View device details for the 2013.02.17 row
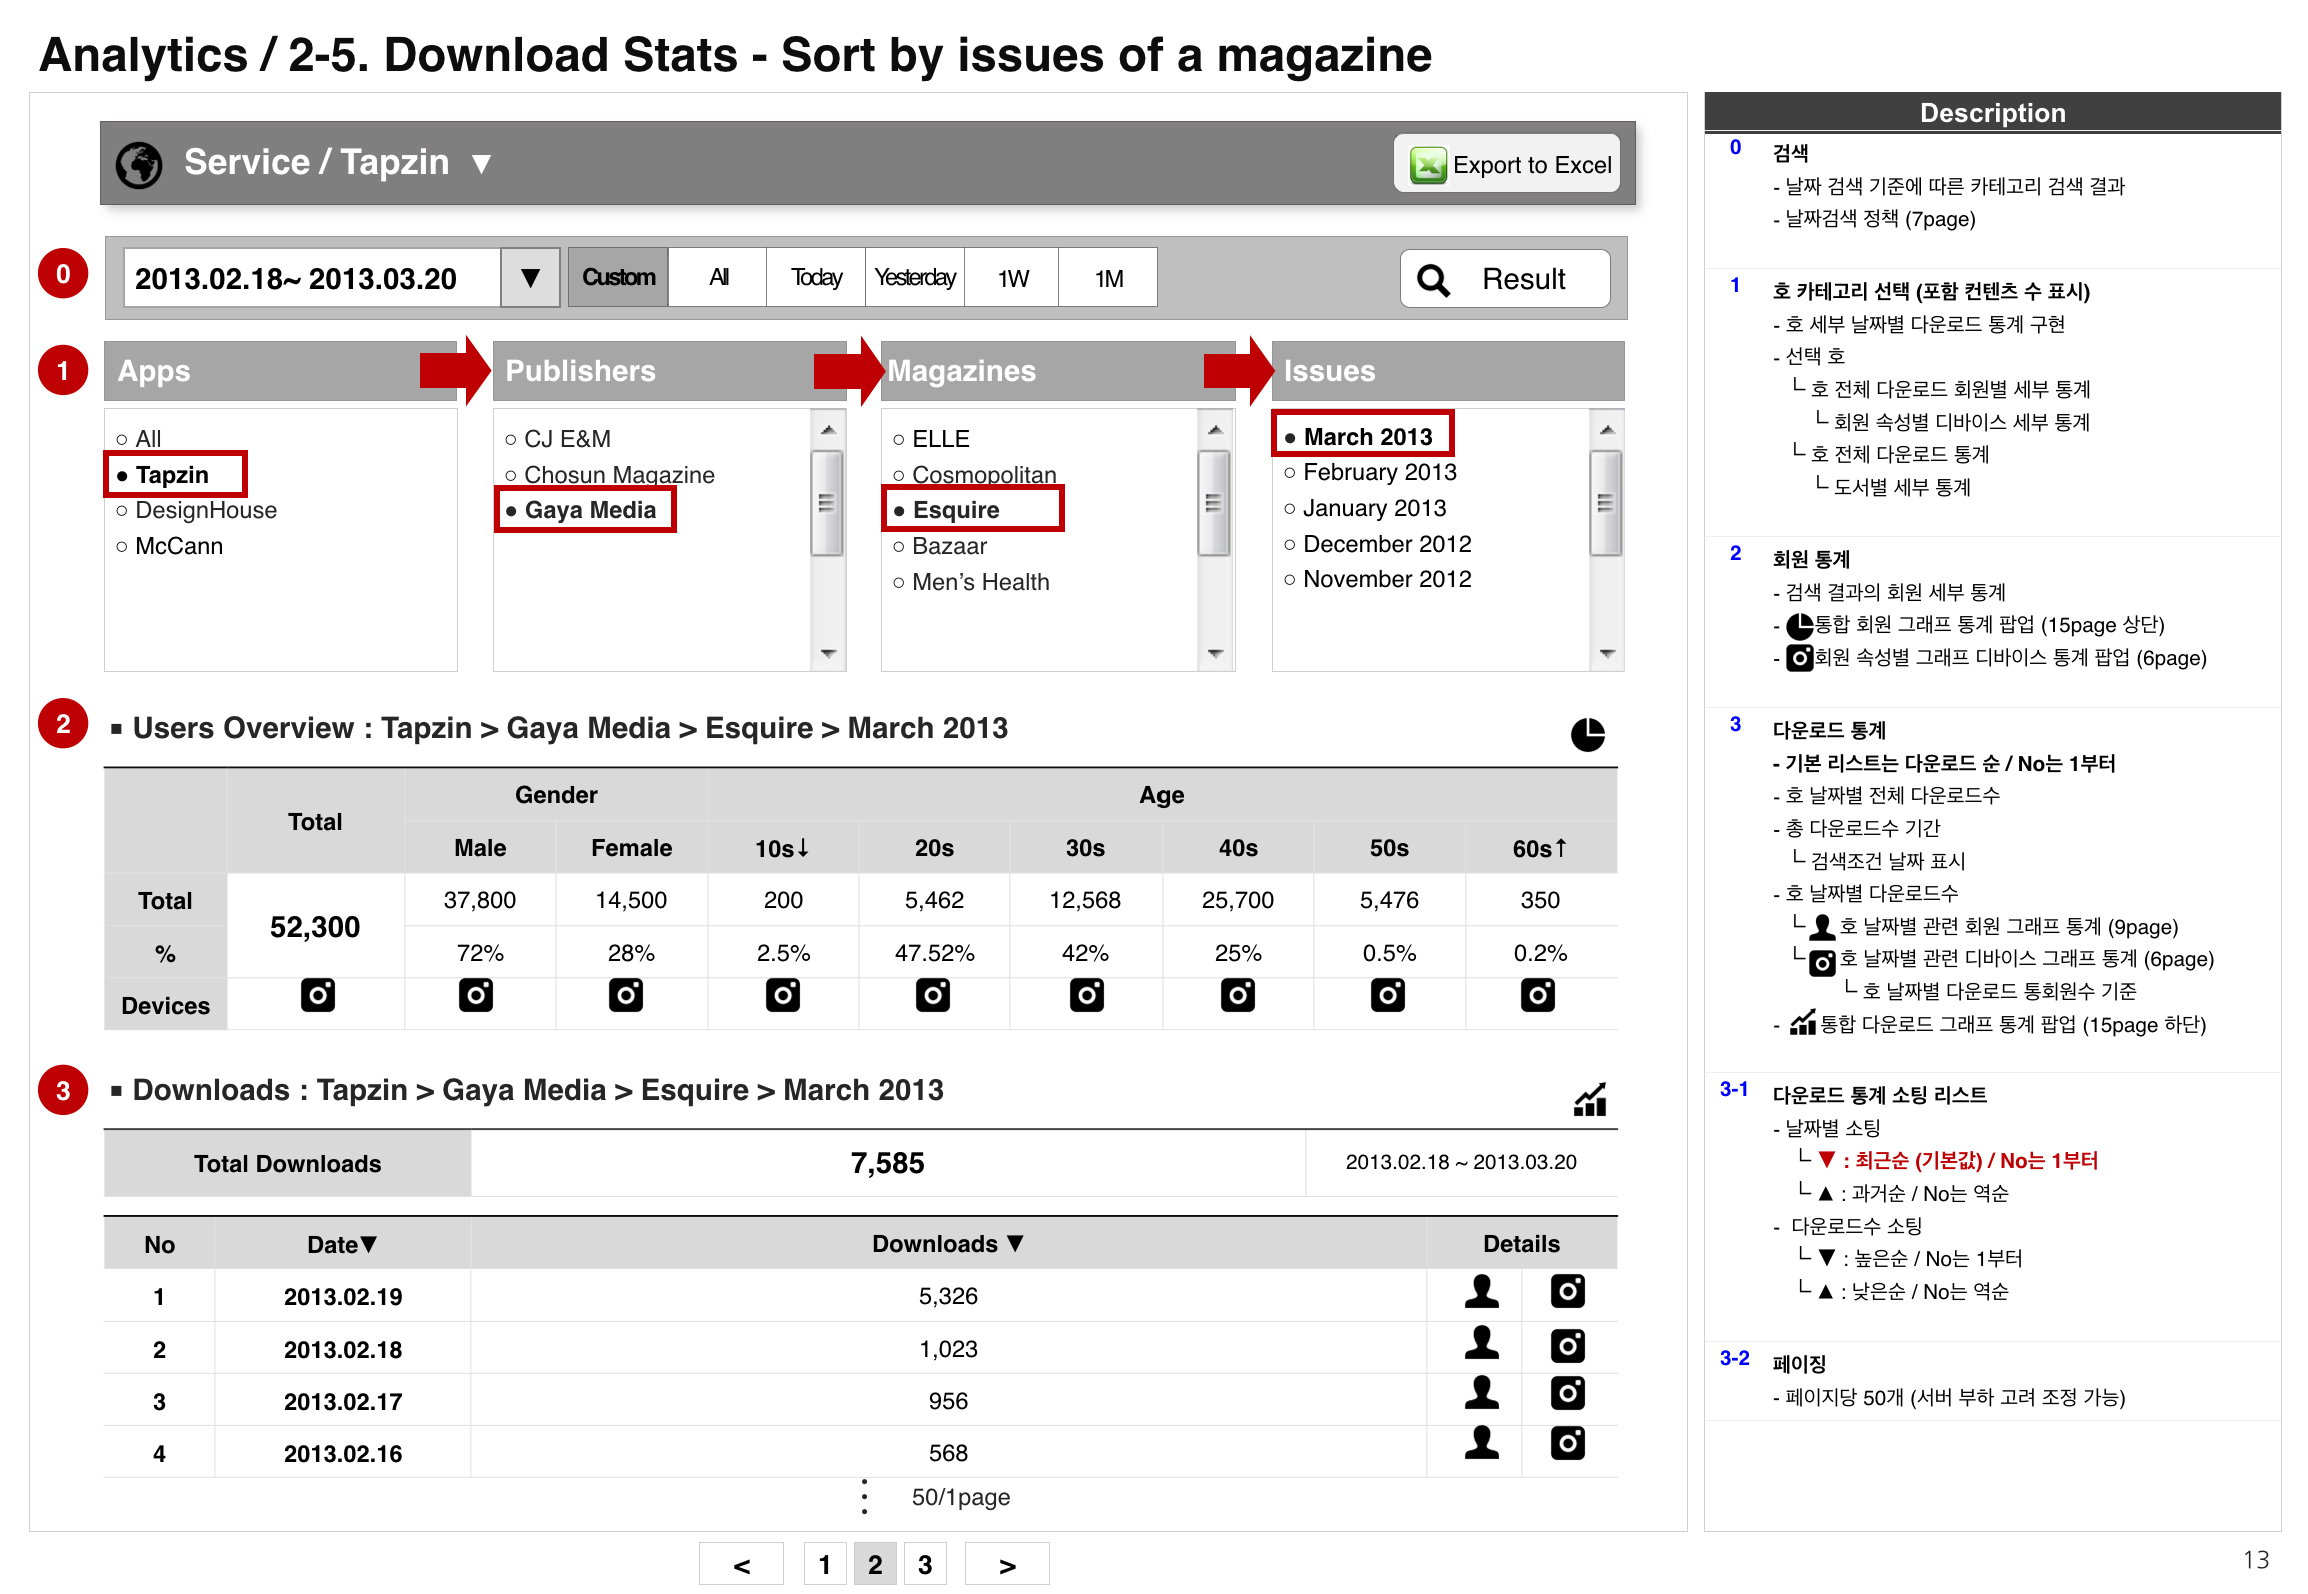2308x1594 pixels. (x=1568, y=1393)
